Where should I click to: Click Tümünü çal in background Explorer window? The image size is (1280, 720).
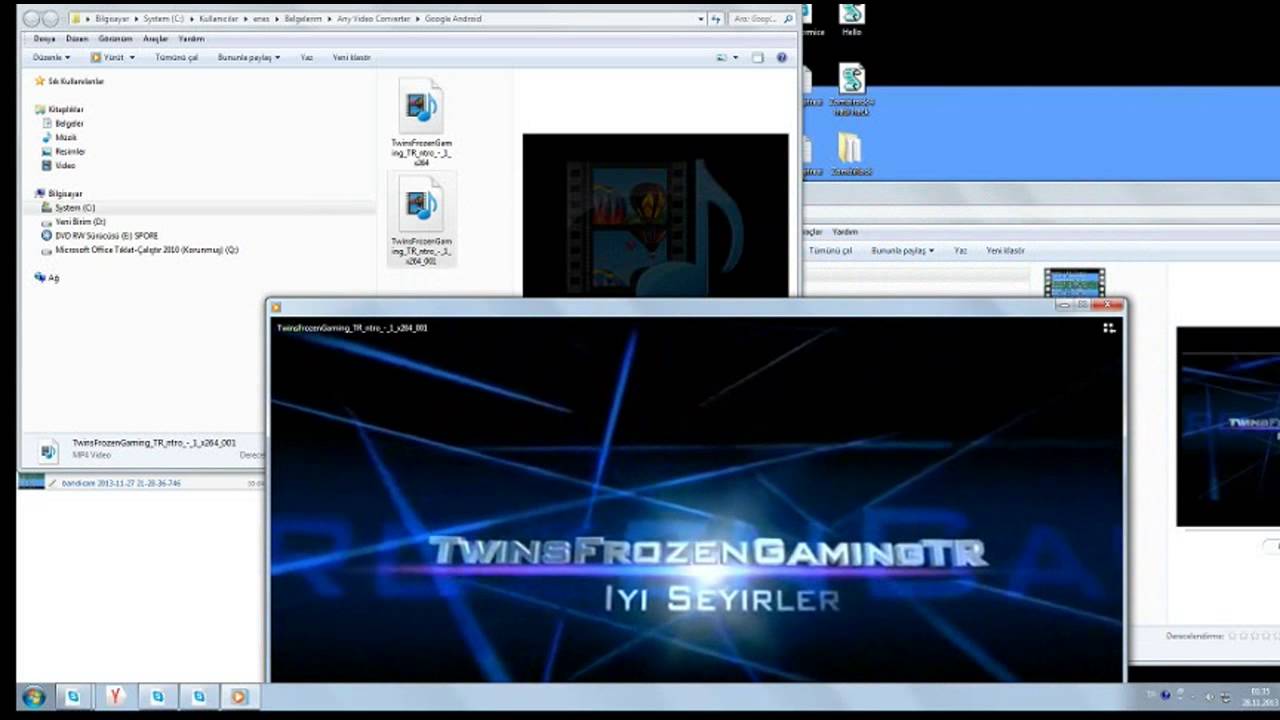pyautogui.click(x=830, y=250)
